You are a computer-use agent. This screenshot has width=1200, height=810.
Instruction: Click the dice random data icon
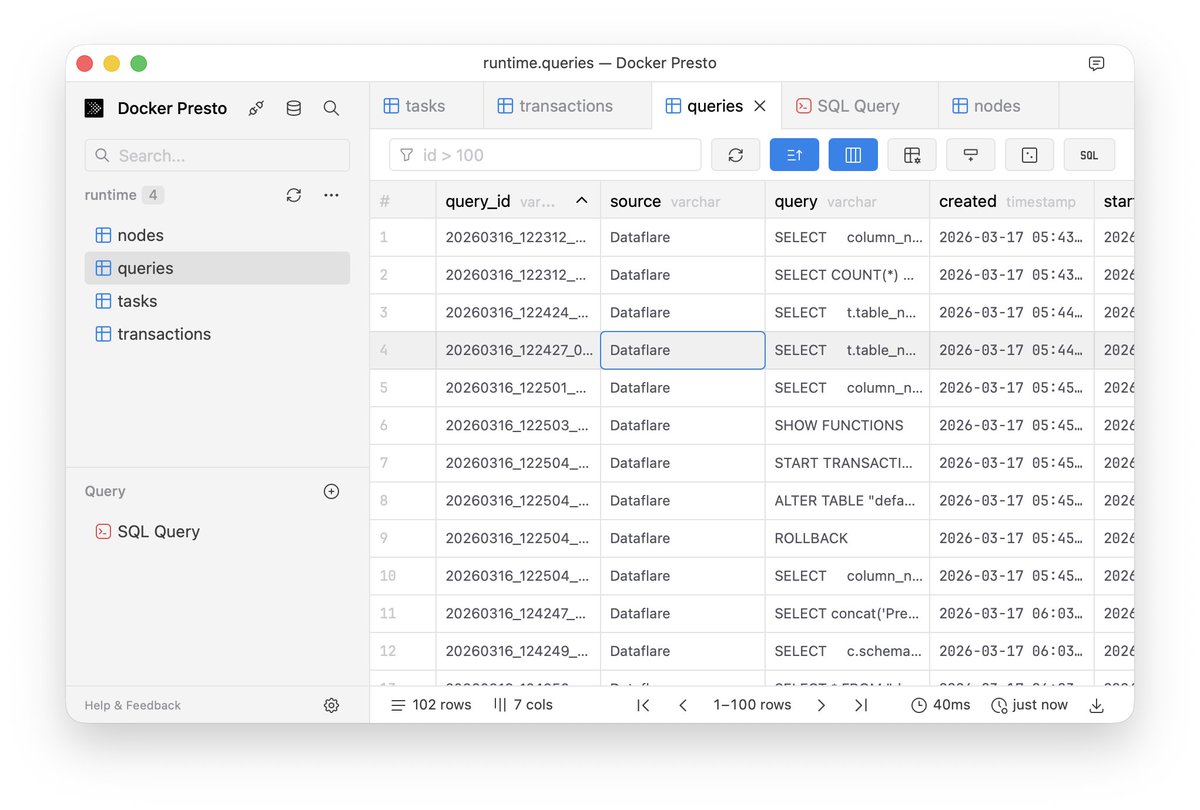click(1030, 155)
